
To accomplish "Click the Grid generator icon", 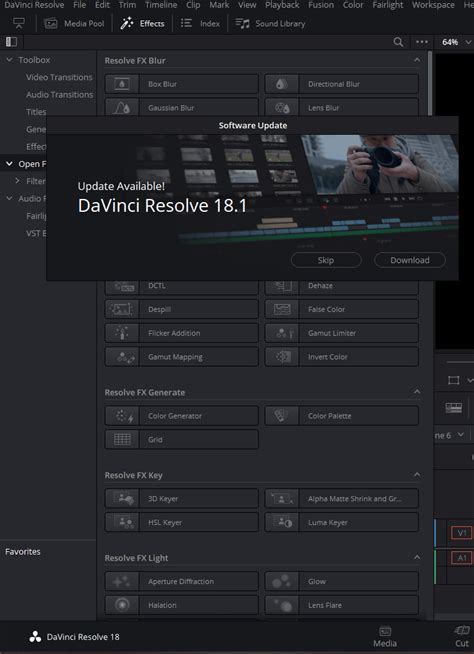I will coord(121,439).
